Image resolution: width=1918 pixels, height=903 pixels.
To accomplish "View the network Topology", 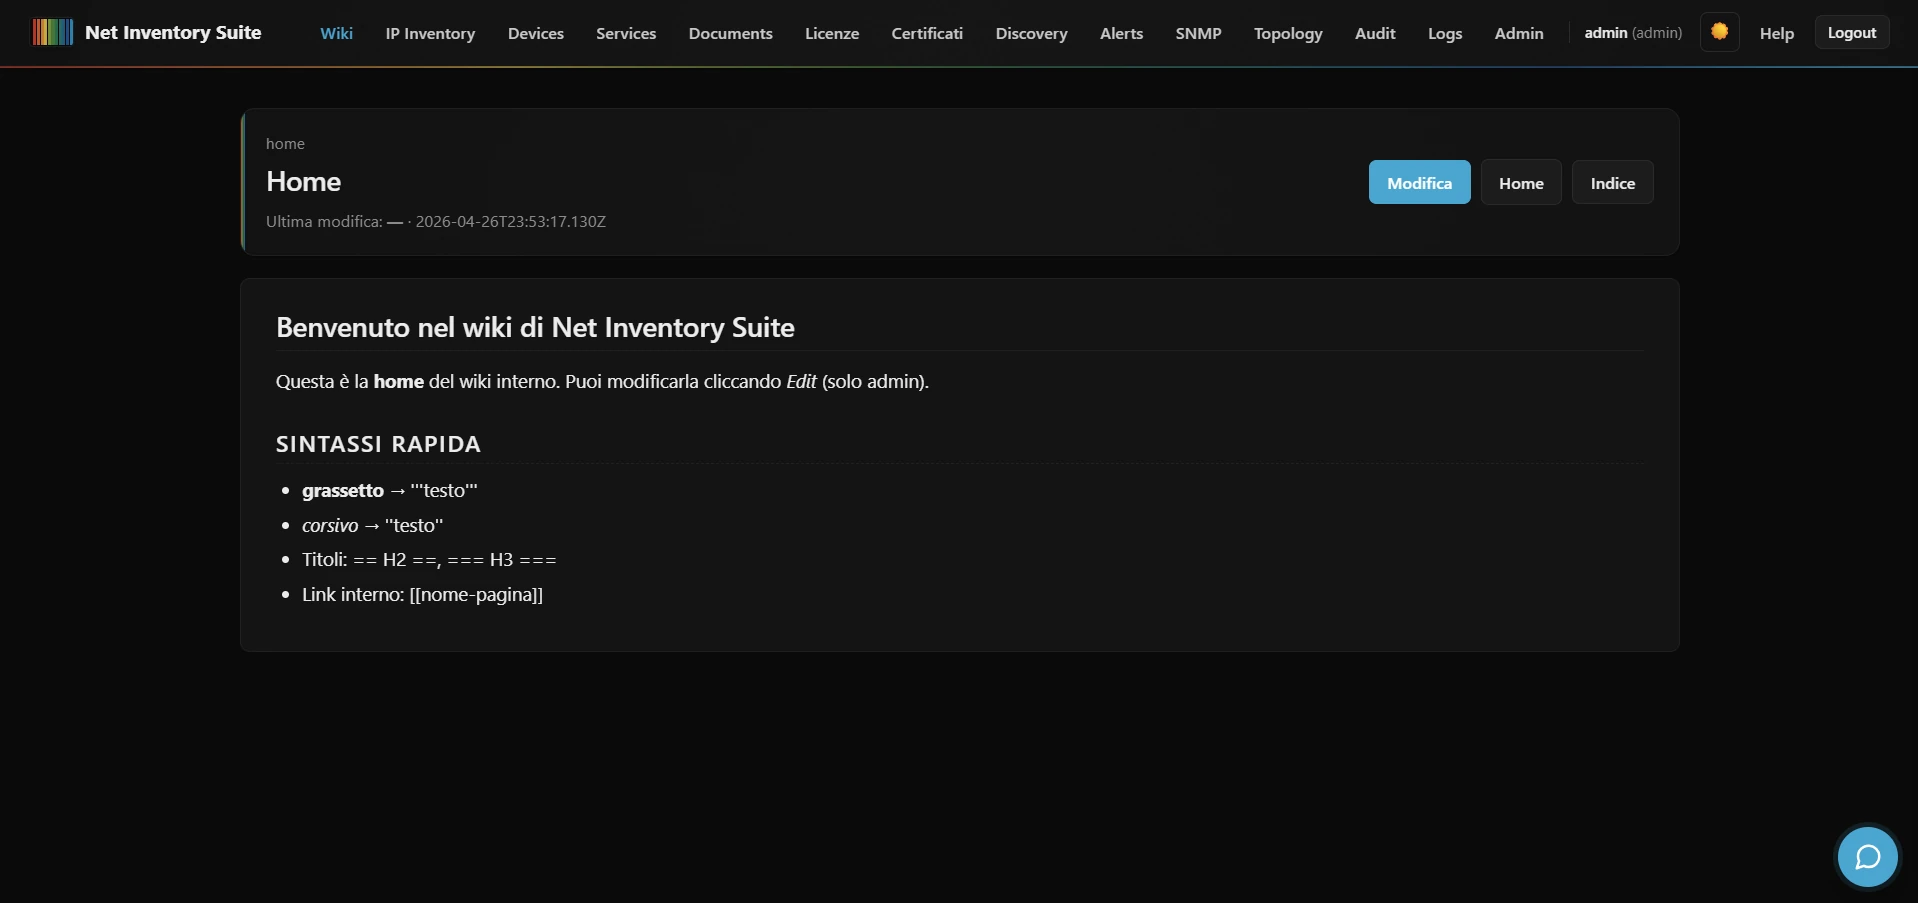I will [1288, 33].
